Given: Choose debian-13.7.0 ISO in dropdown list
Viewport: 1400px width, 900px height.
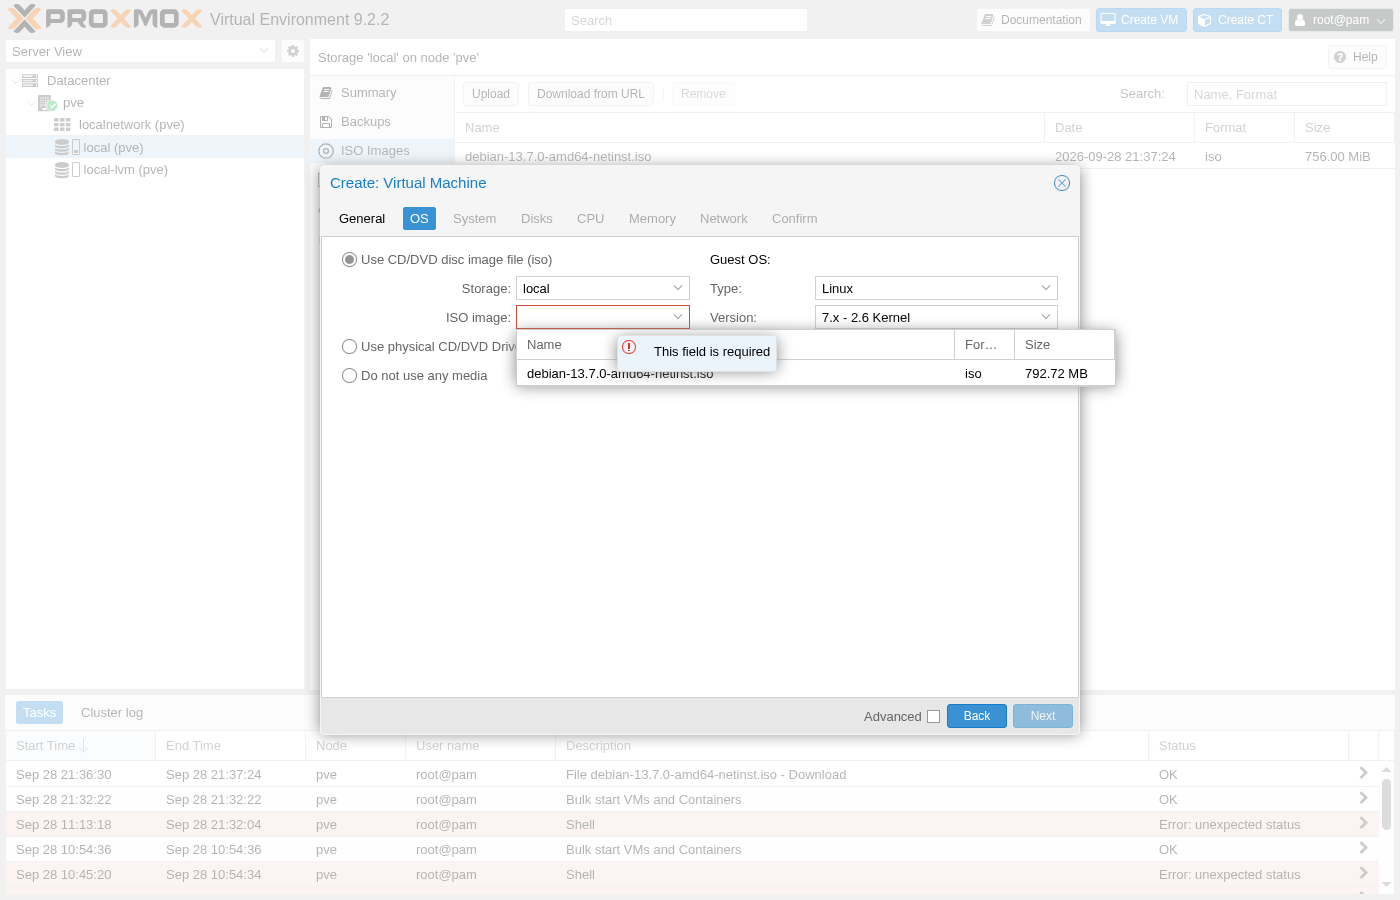Looking at the screenshot, I should point(816,374).
